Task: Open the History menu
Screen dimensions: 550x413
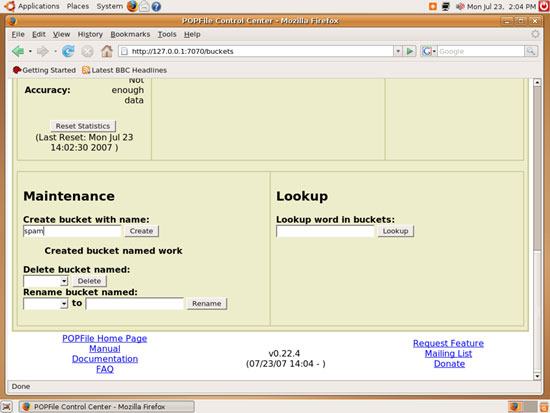Action: point(90,34)
